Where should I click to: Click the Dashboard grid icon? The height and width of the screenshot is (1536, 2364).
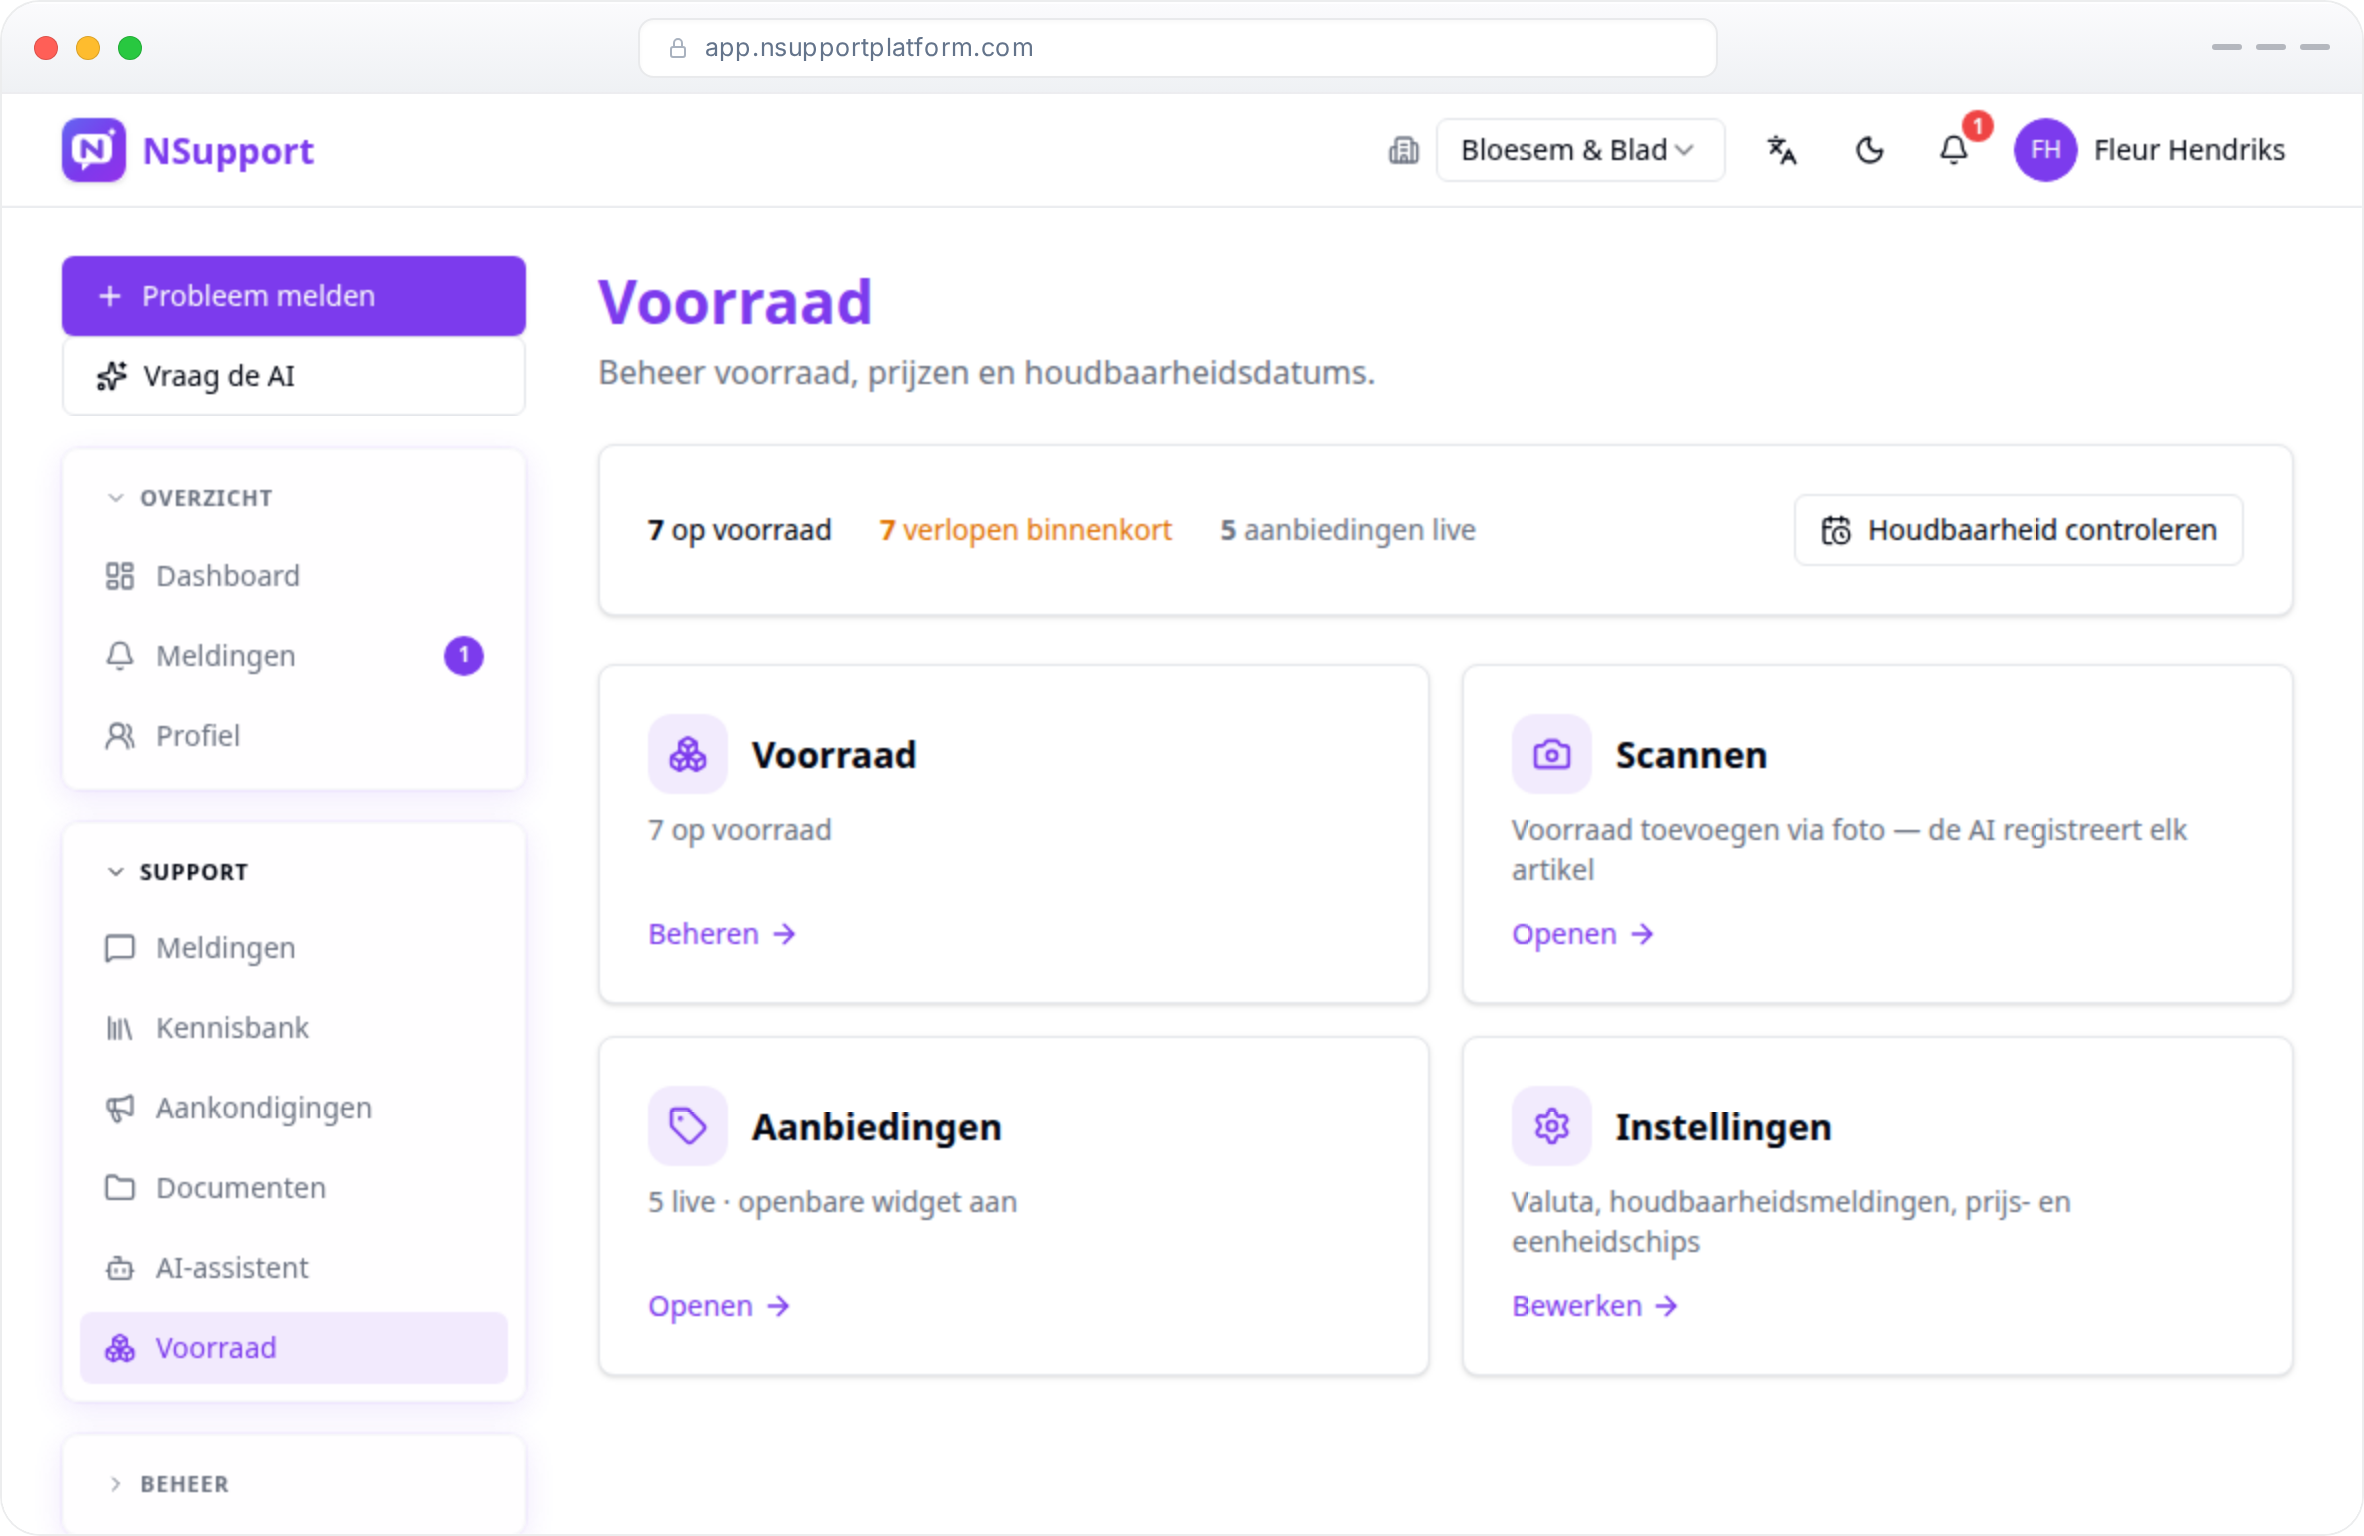pyautogui.click(x=120, y=576)
